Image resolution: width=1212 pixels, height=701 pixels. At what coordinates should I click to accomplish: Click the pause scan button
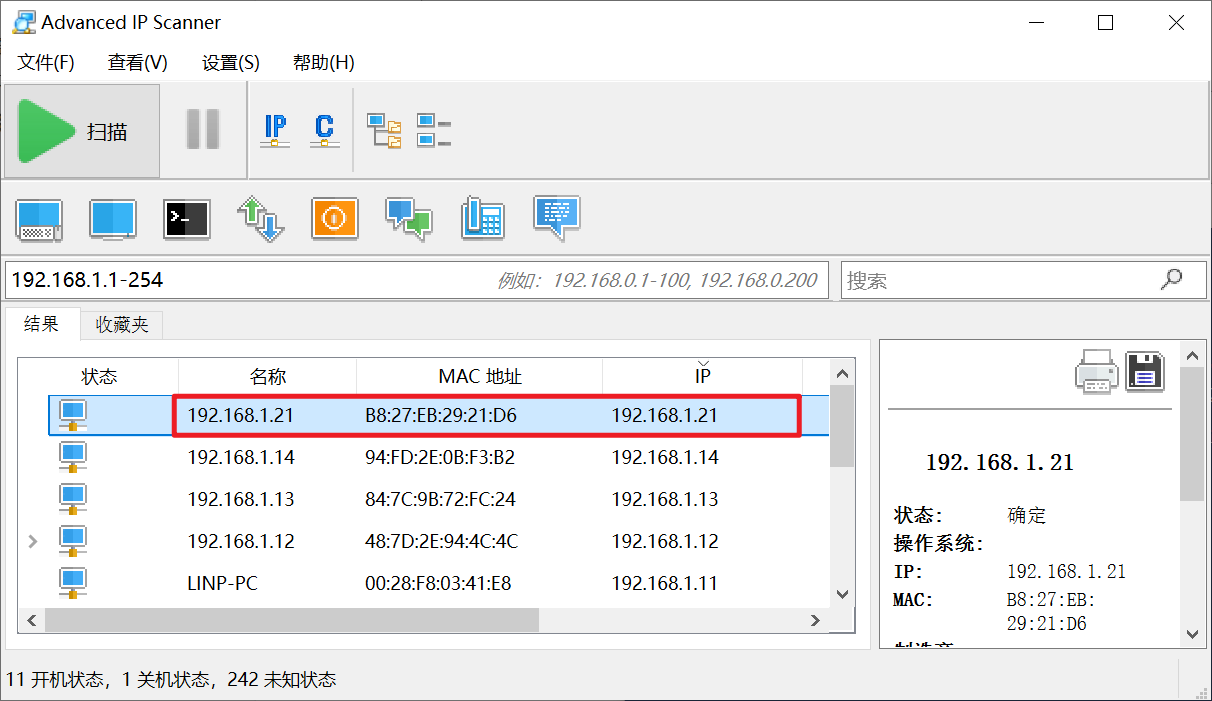tap(203, 130)
